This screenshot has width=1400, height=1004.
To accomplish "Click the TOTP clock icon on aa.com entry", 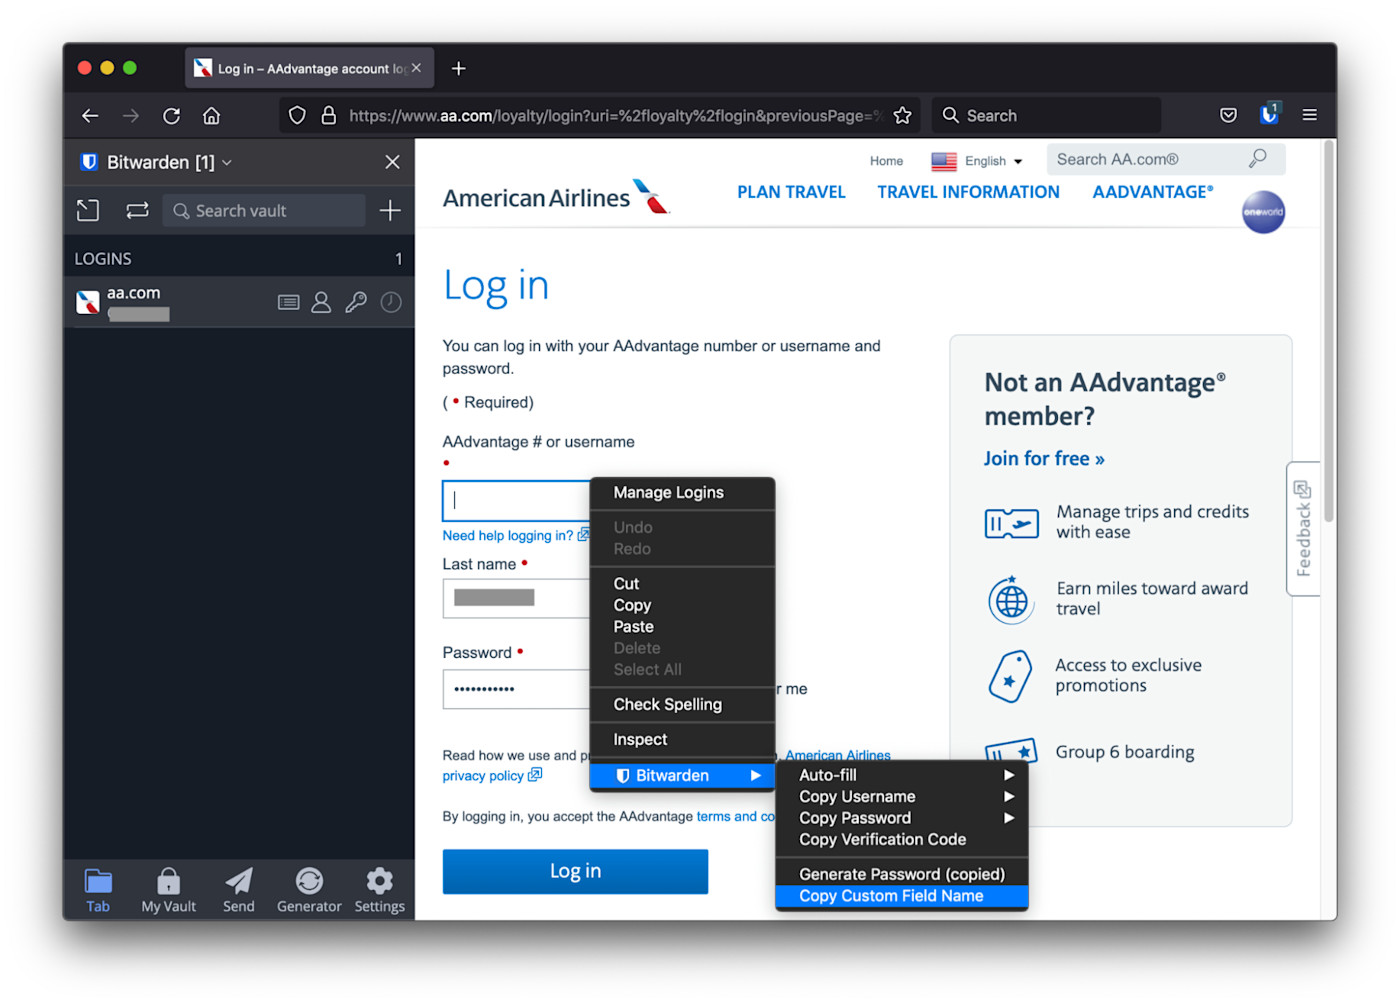I will point(390,301).
